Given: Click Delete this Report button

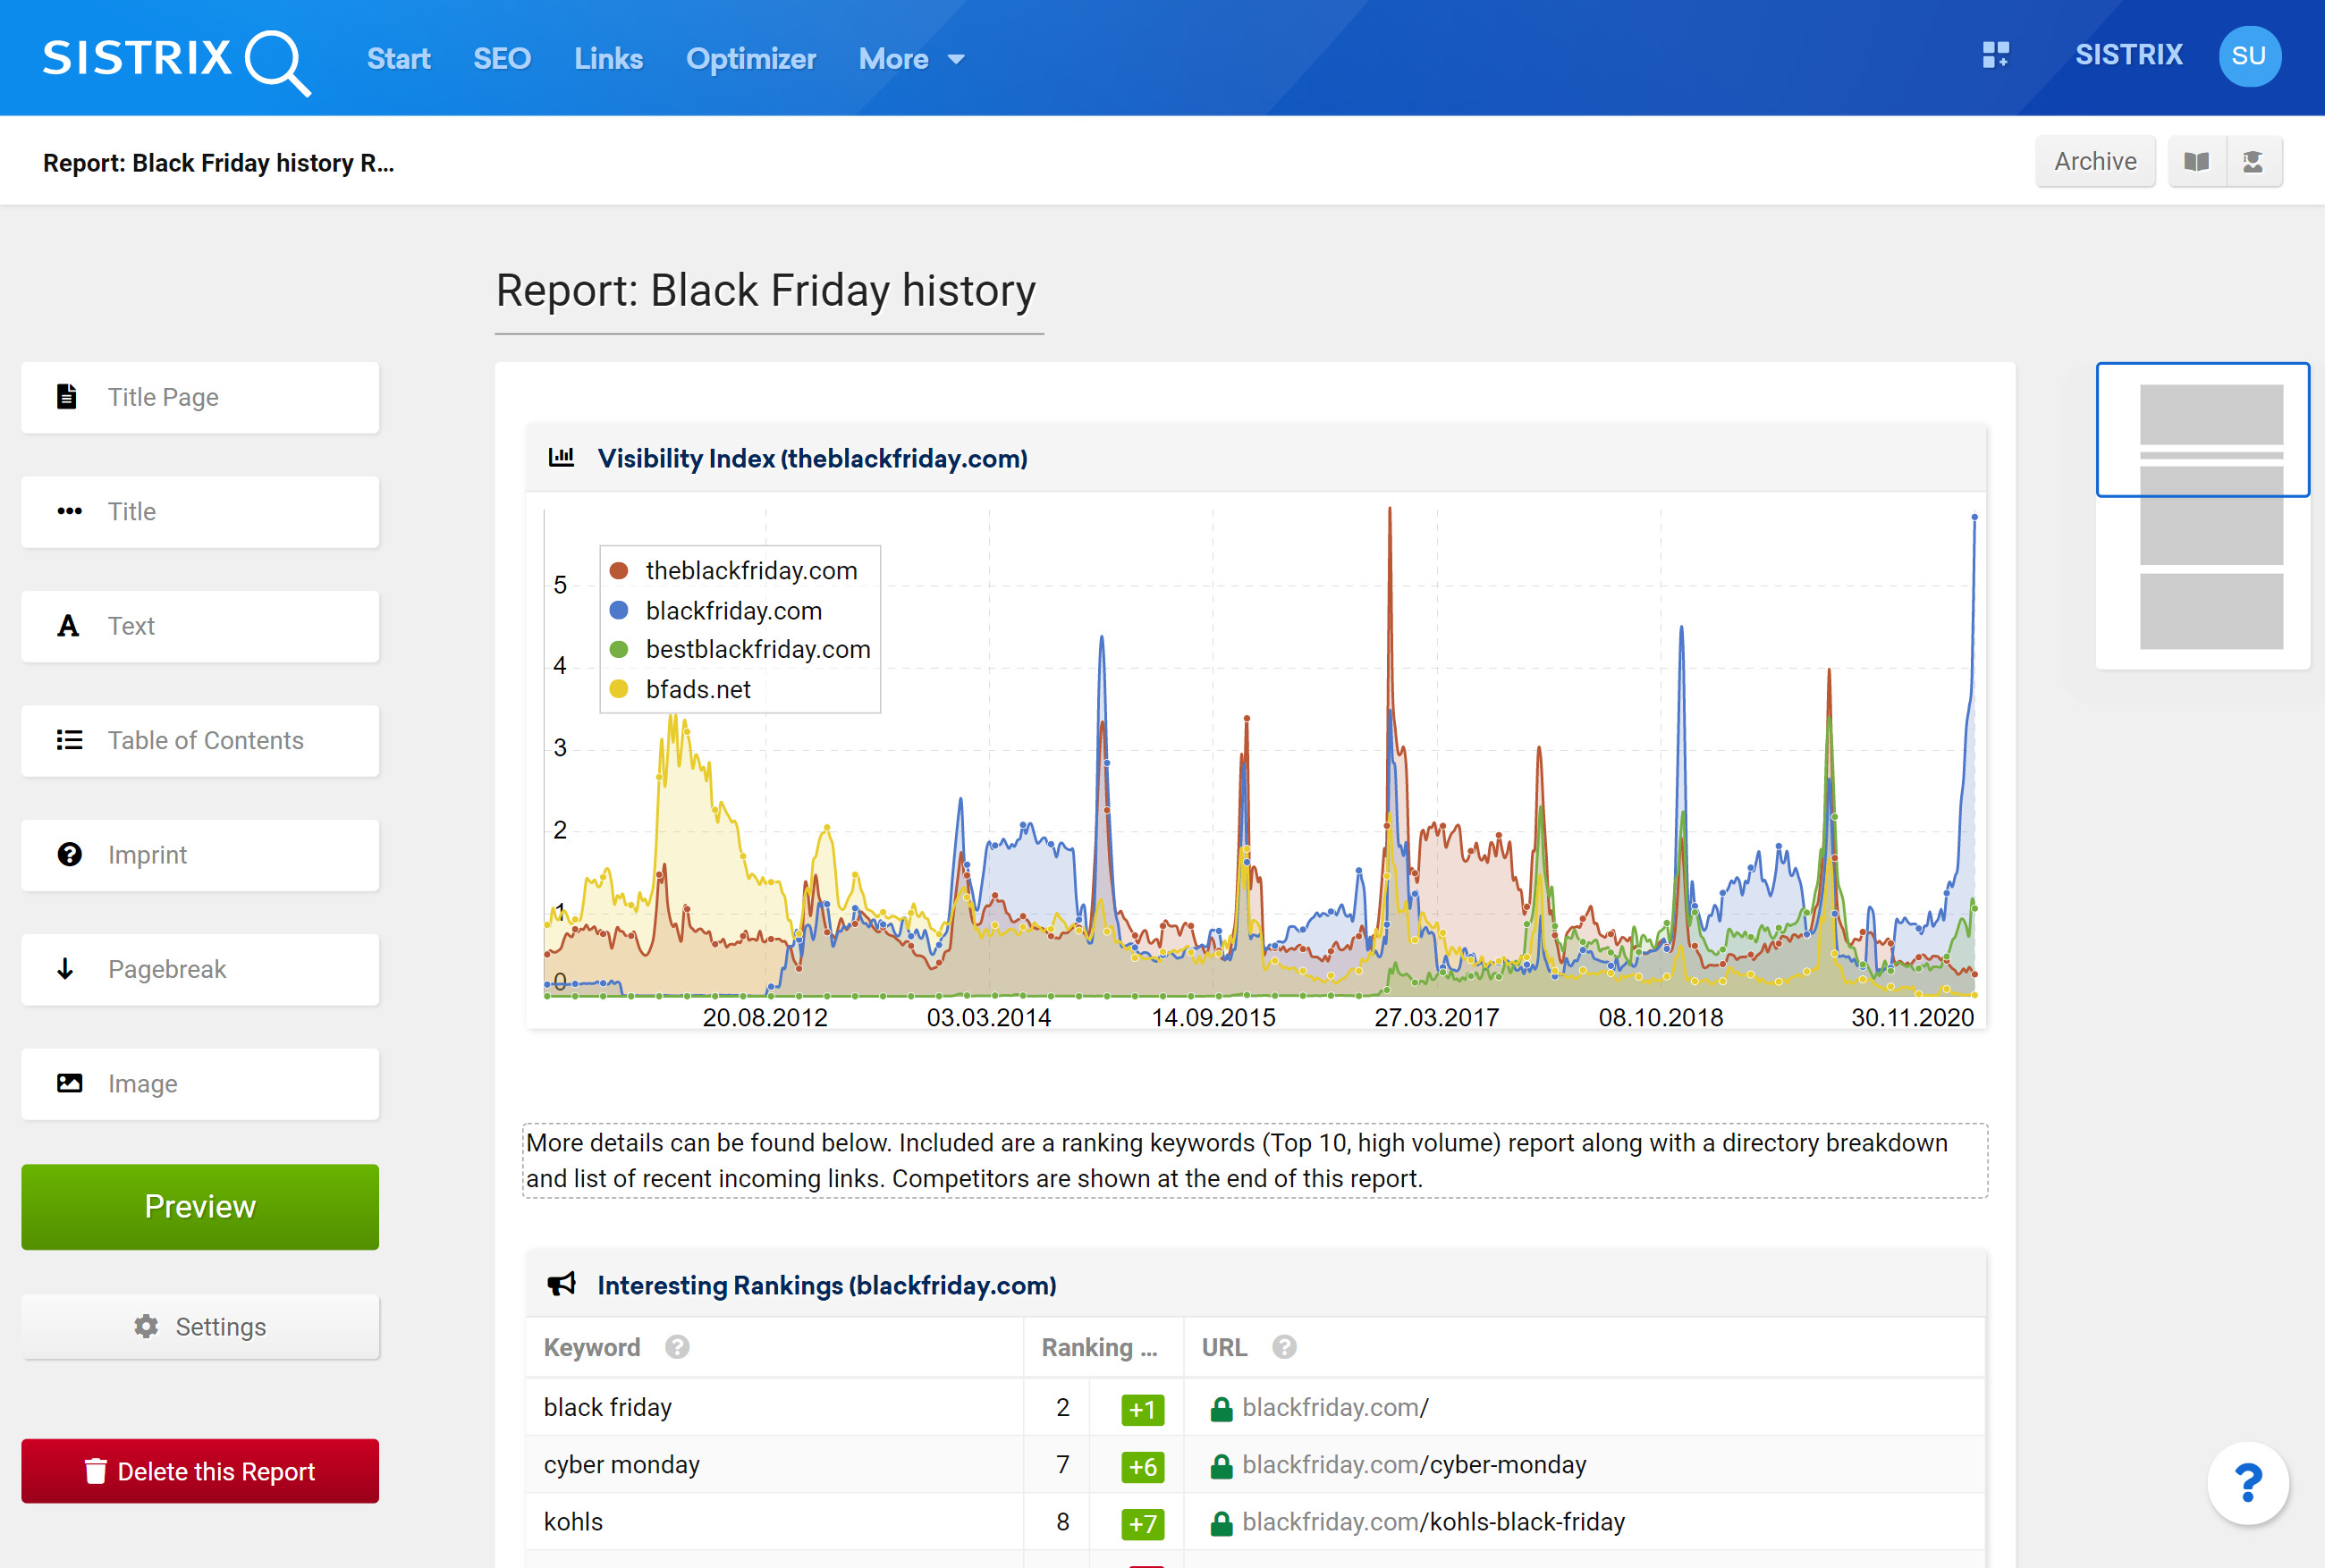Looking at the screenshot, I should coord(200,1471).
